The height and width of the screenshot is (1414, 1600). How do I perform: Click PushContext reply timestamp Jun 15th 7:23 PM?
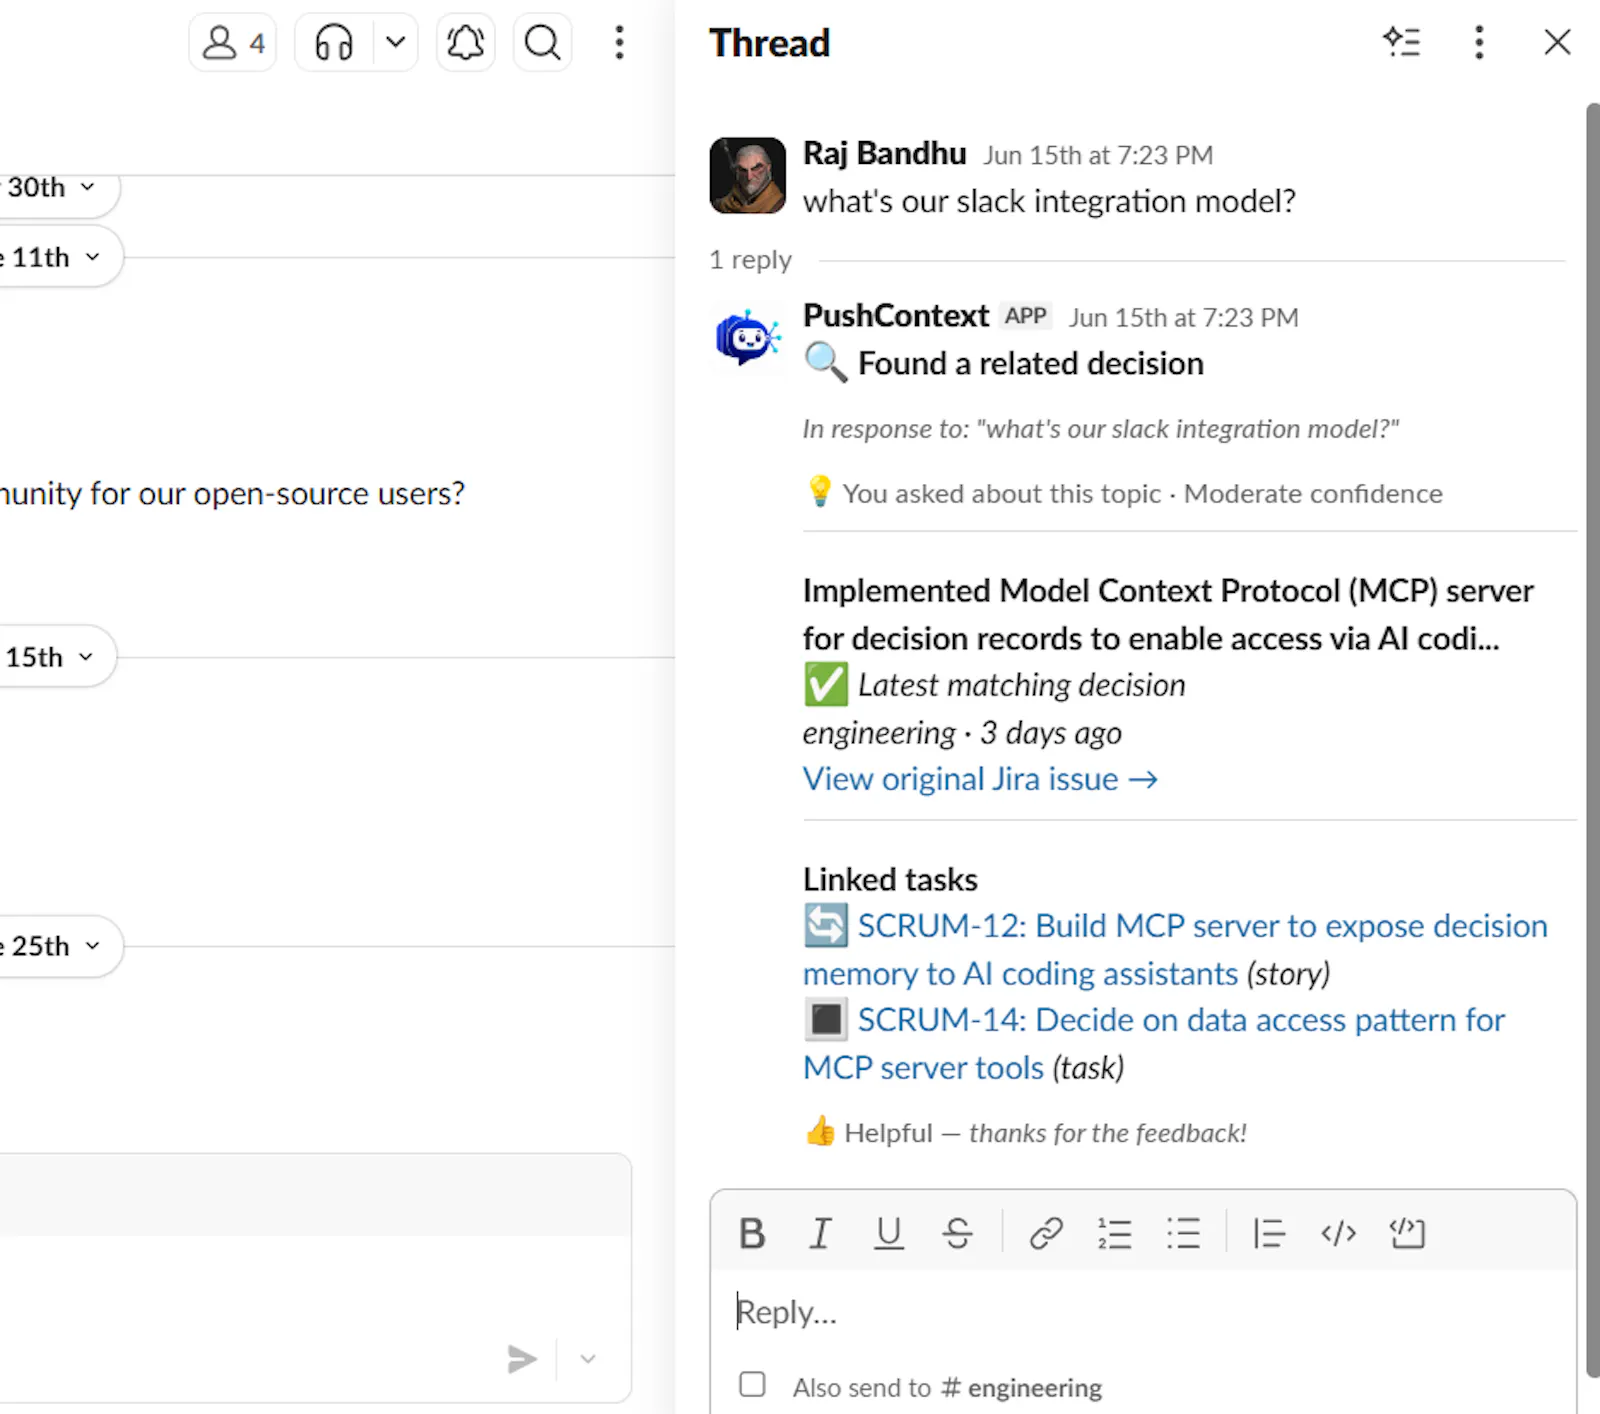1184,317
